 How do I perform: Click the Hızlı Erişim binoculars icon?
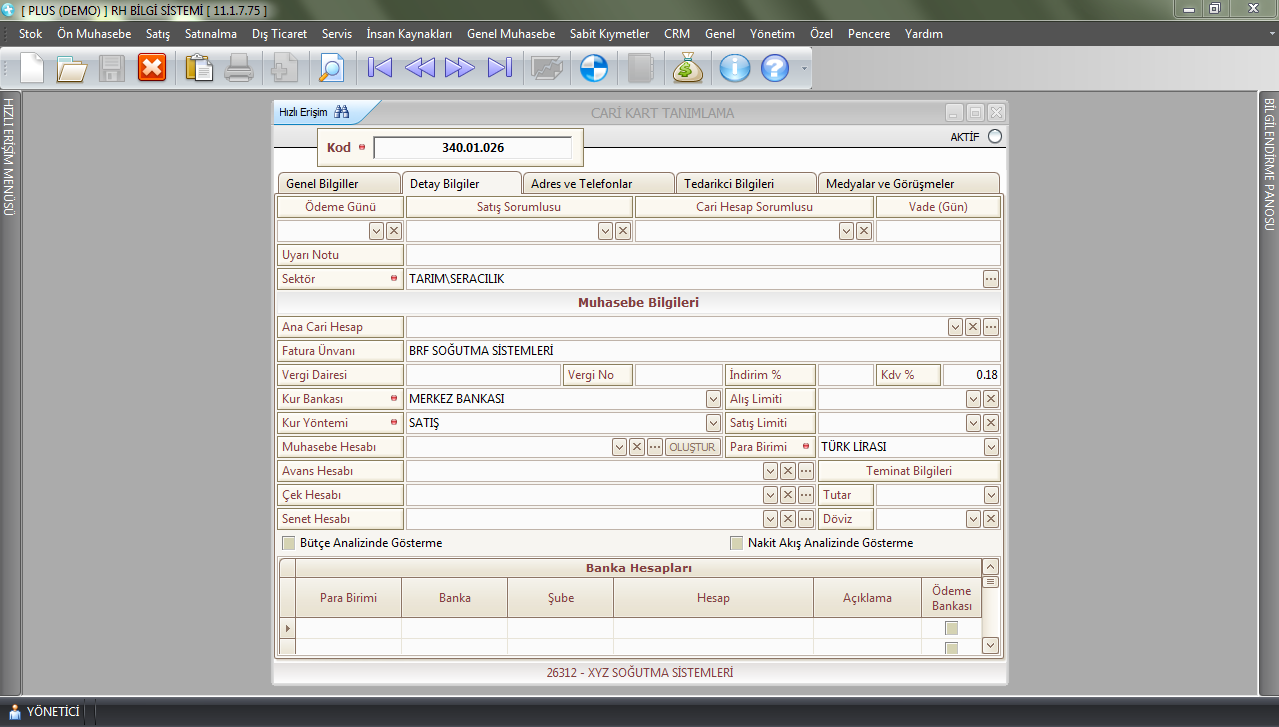point(342,112)
